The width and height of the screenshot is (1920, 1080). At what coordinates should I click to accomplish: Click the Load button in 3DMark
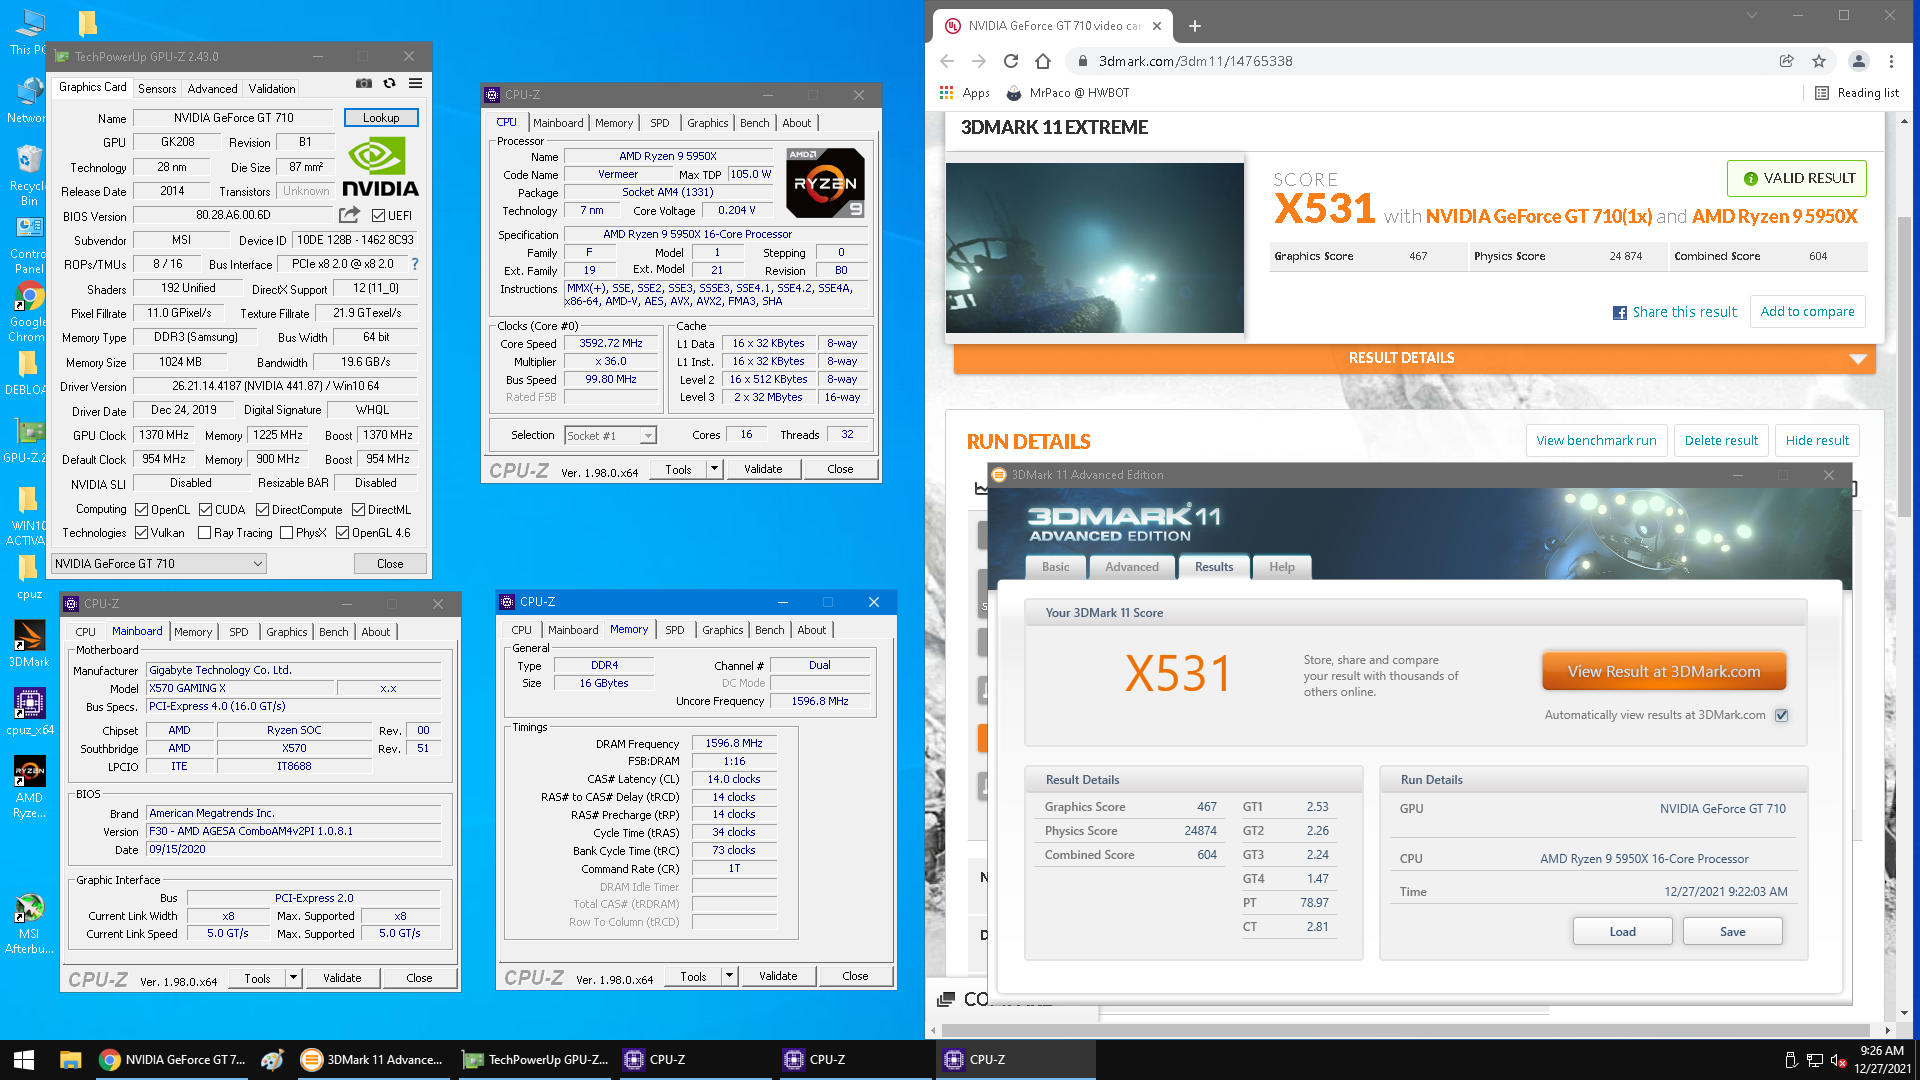tap(1622, 932)
